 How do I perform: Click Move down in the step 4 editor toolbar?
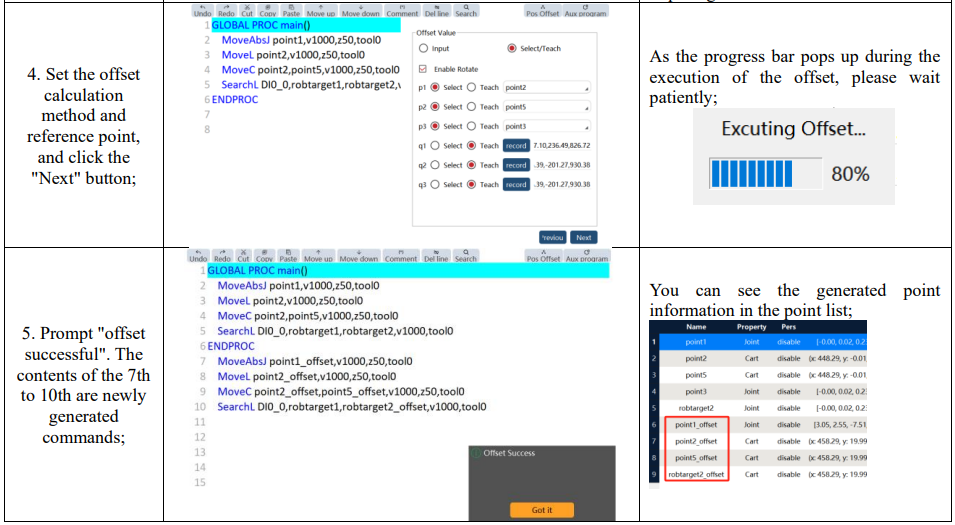click(x=361, y=10)
